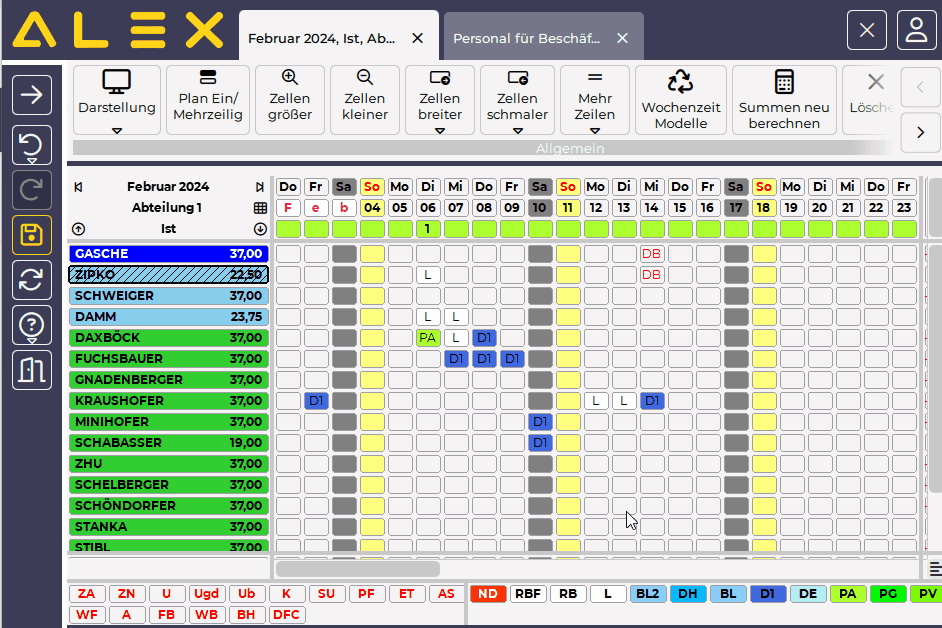This screenshot has width=942, height=628.
Task: Click Zellen kleiner zoom-out tool
Action: (365, 100)
